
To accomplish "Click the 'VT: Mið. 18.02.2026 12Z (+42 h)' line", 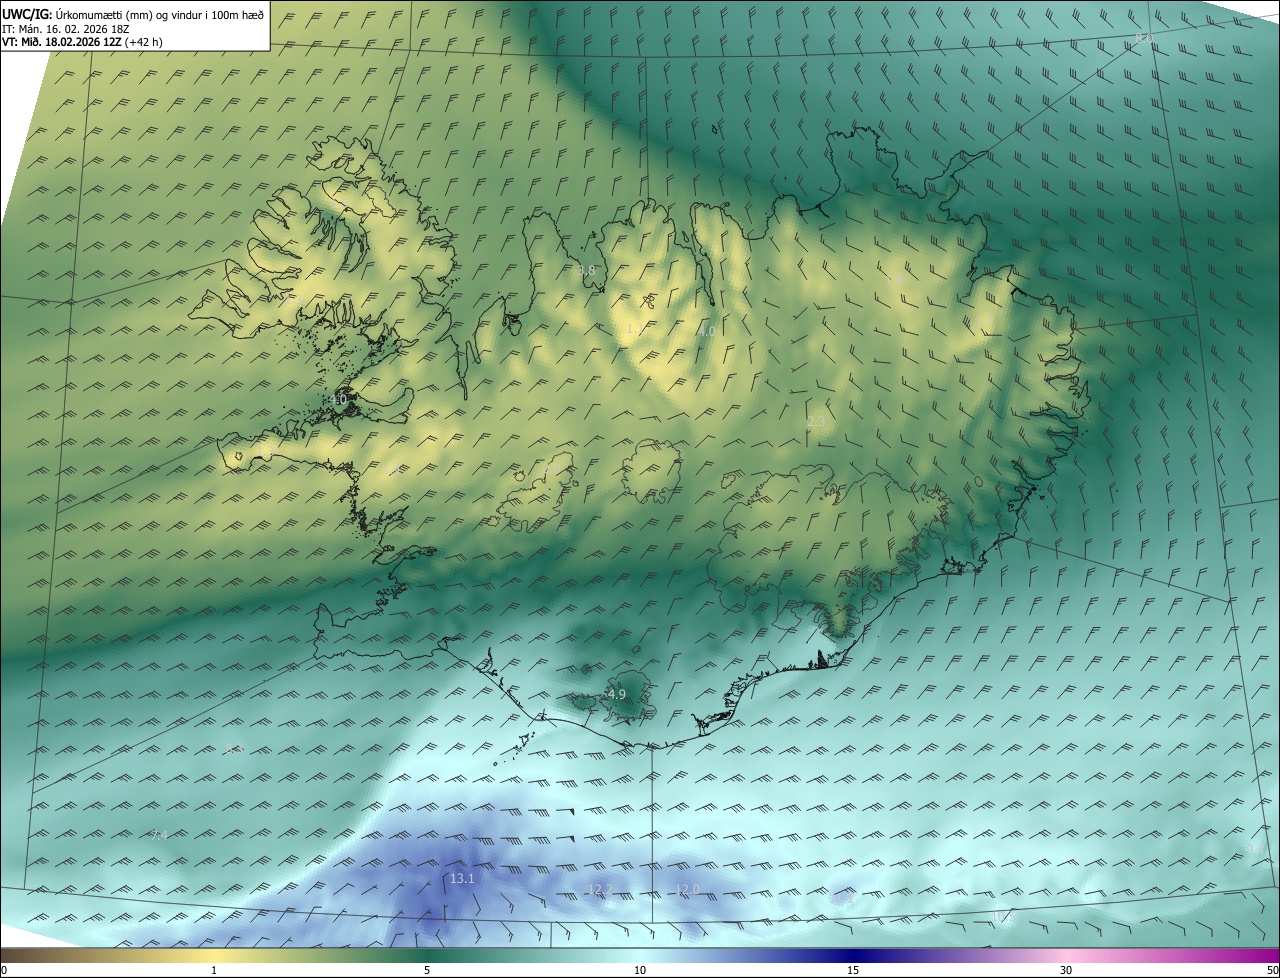I will [82, 42].
